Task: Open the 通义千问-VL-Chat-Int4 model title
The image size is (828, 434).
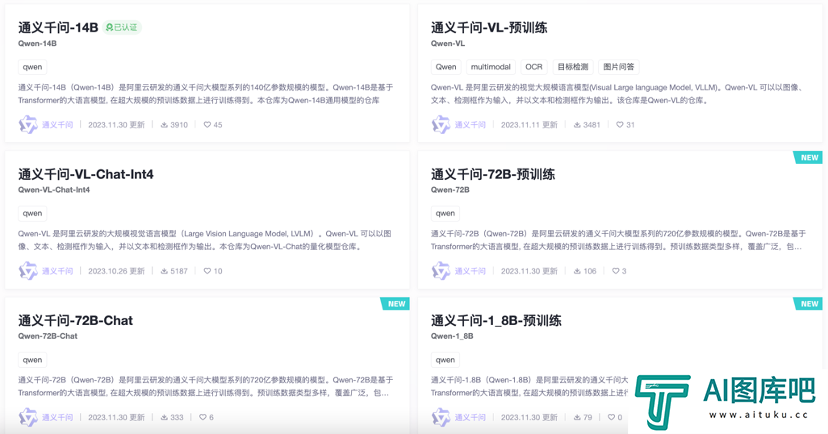Action: (86, 174)
